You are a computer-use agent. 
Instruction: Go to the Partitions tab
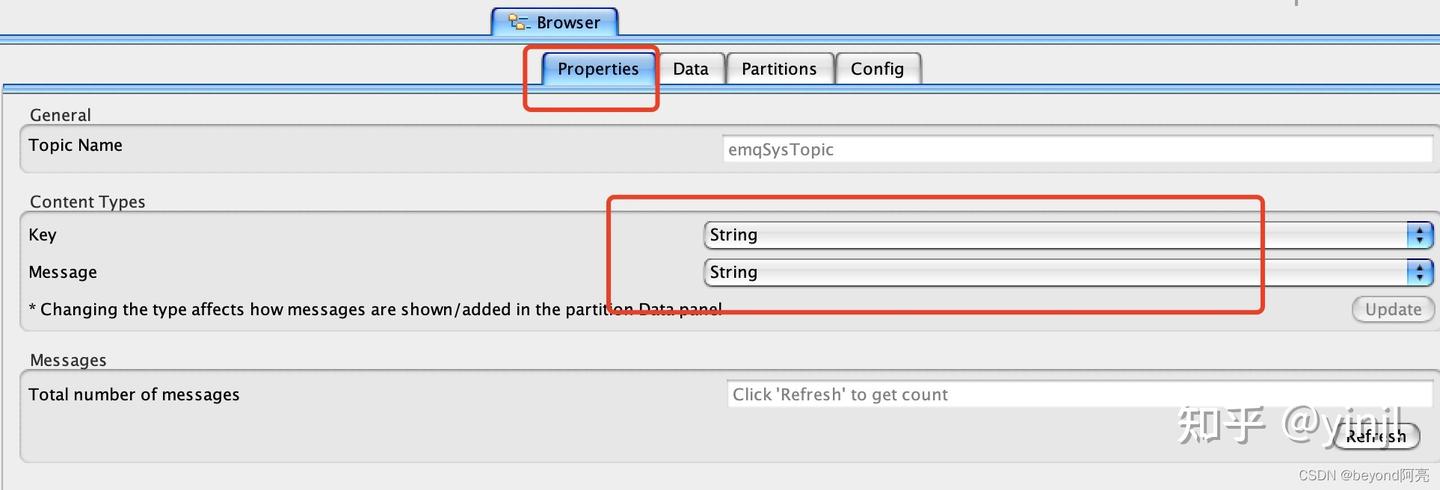[779, 69]
